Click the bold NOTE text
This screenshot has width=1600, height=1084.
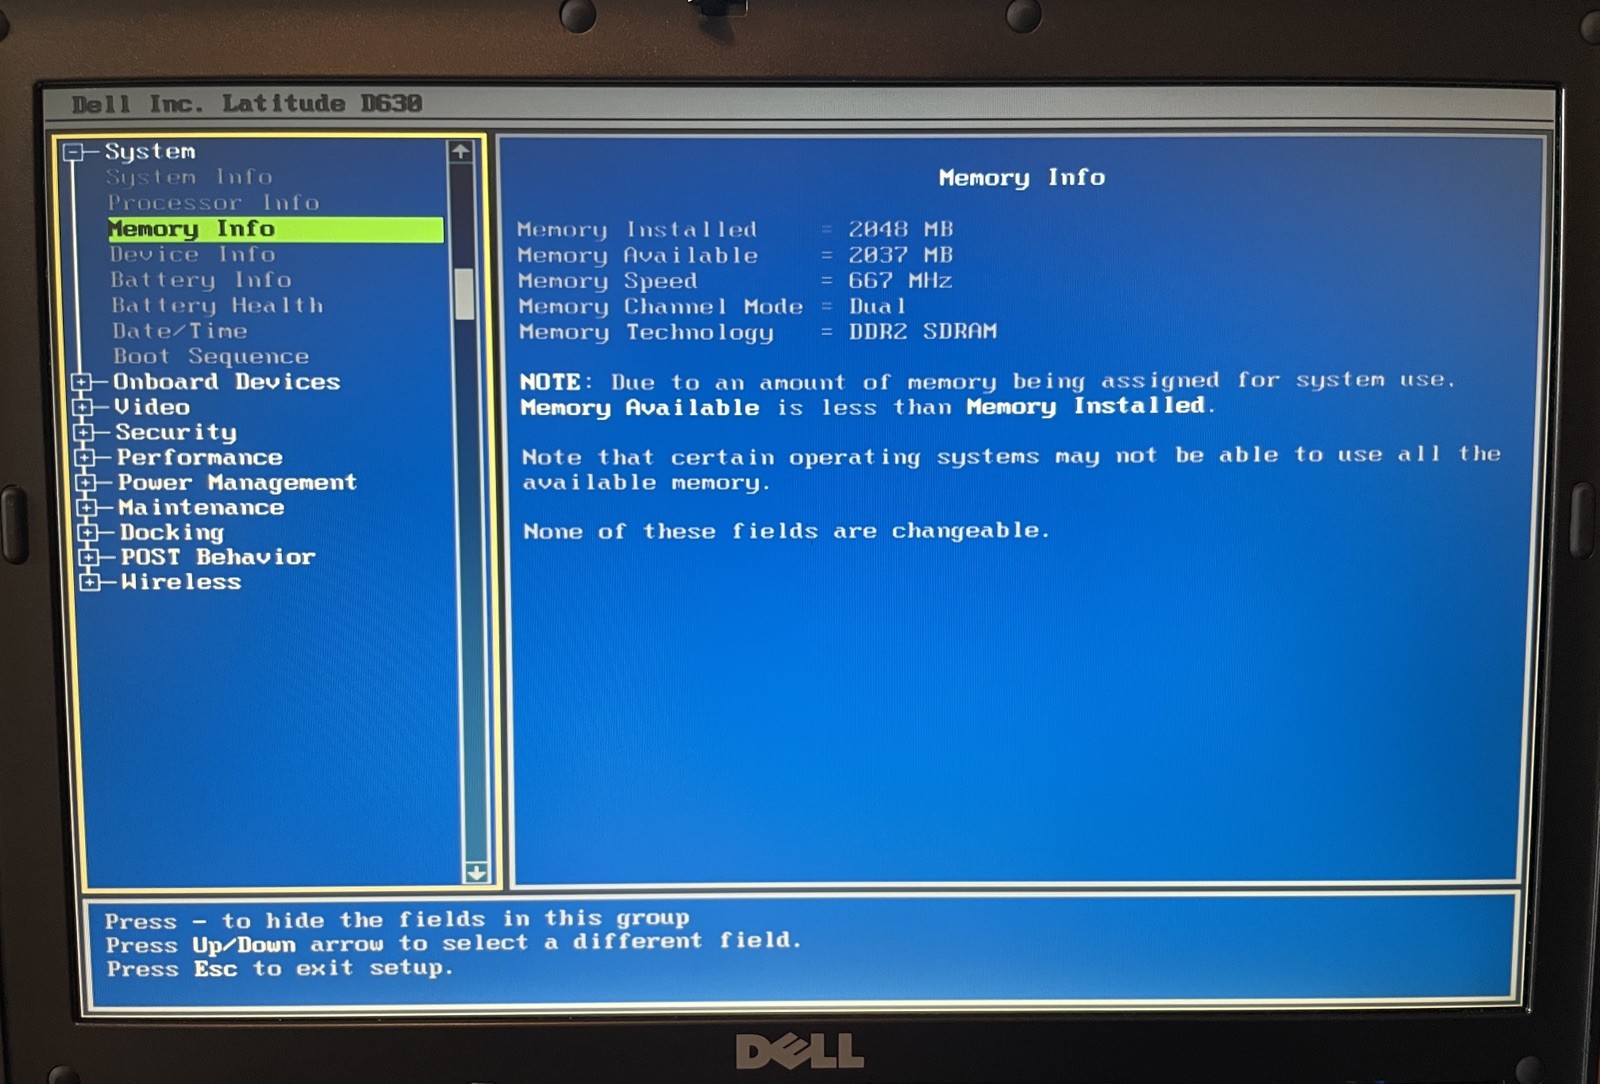pyautogui.click(x=550, y=382)
